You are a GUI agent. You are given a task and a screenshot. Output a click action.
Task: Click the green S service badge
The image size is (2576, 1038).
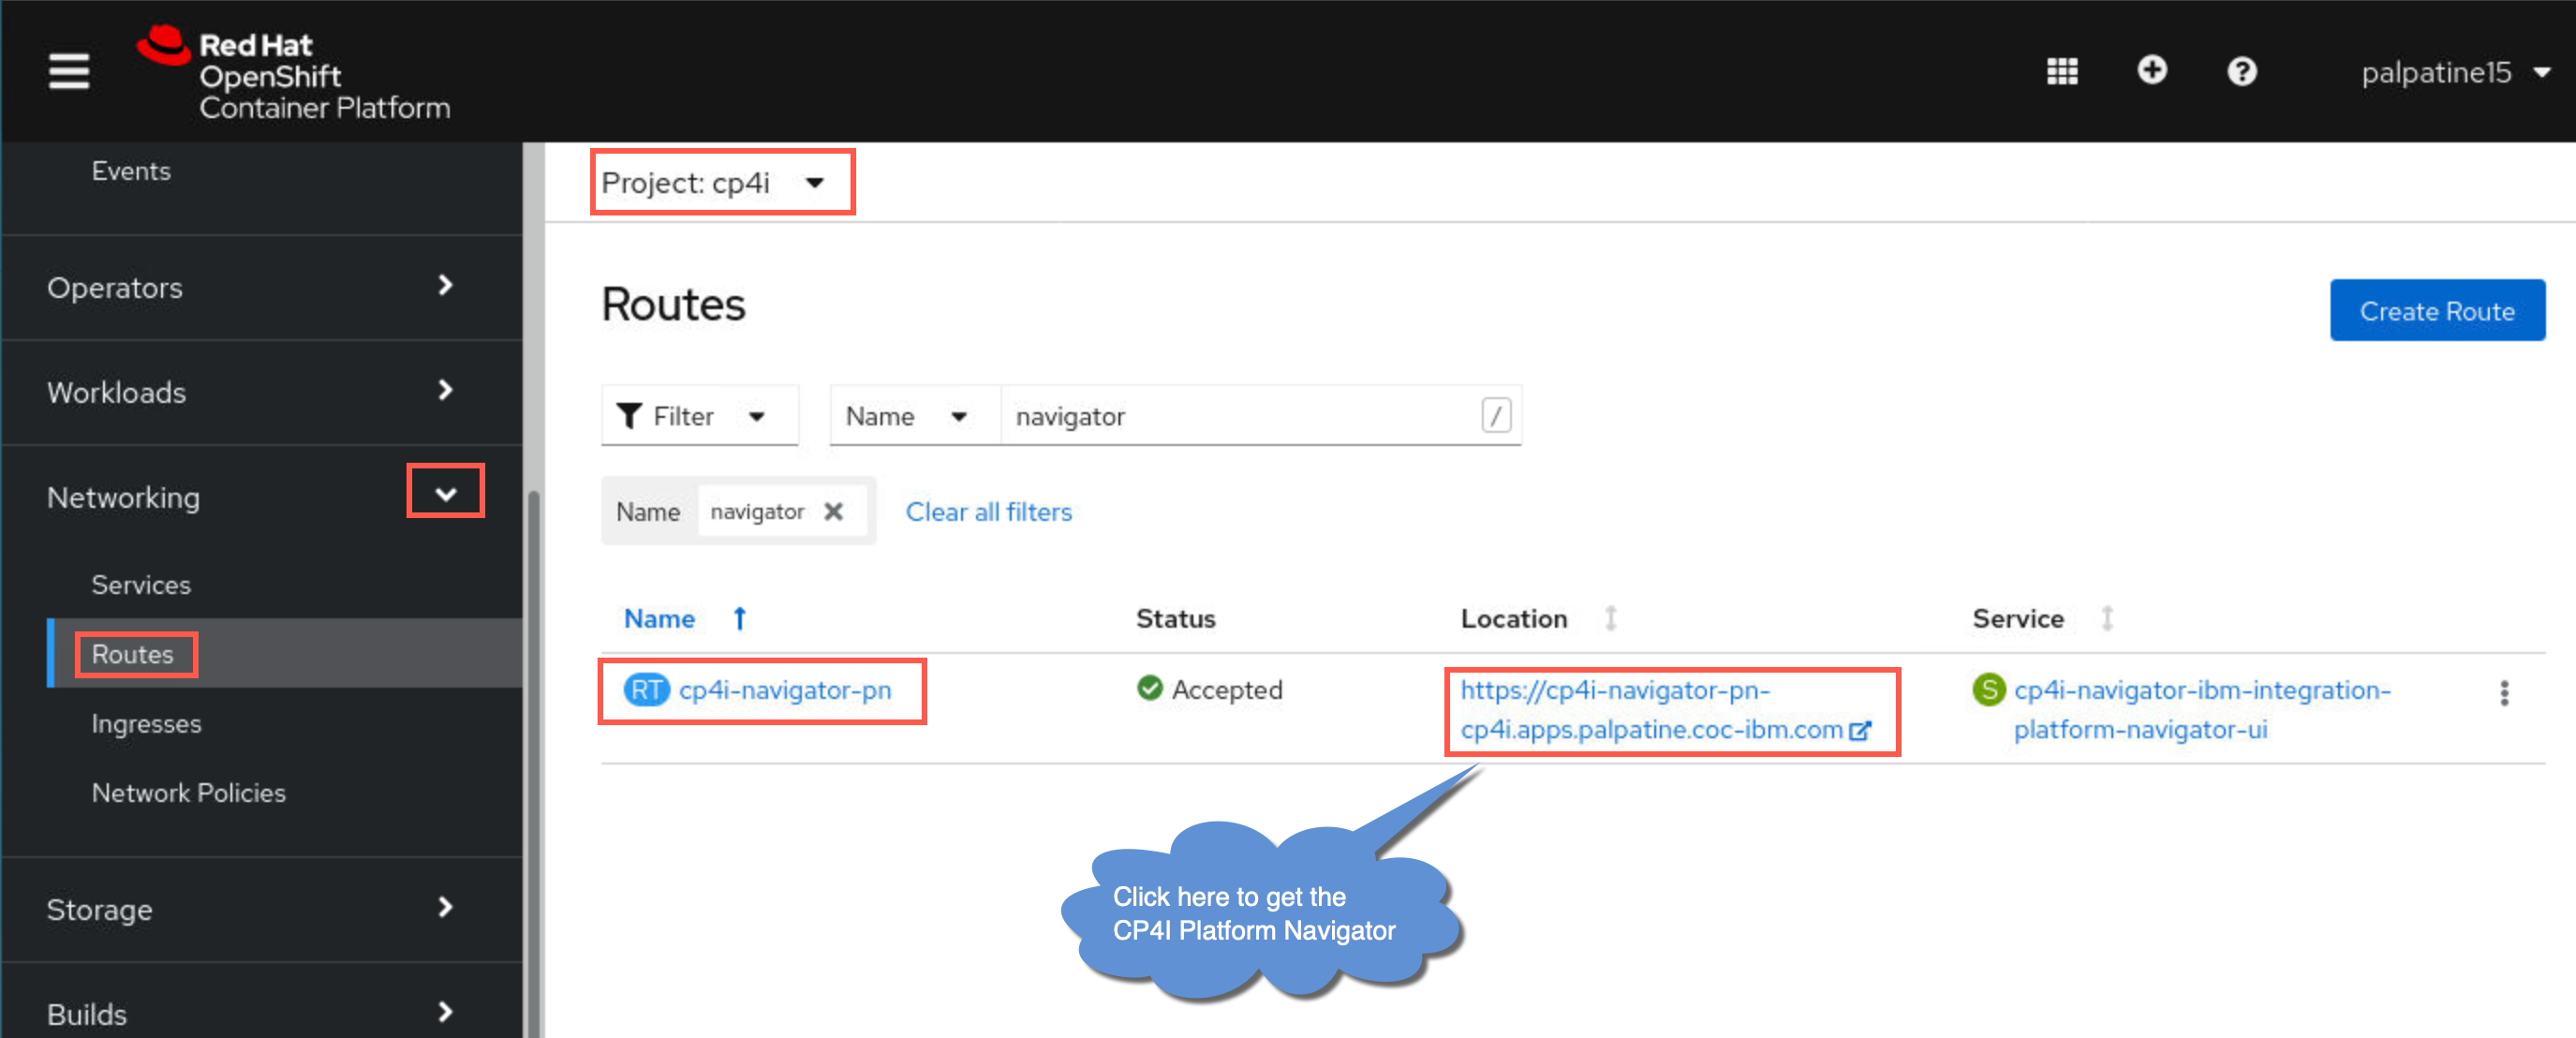(1989, 690)
